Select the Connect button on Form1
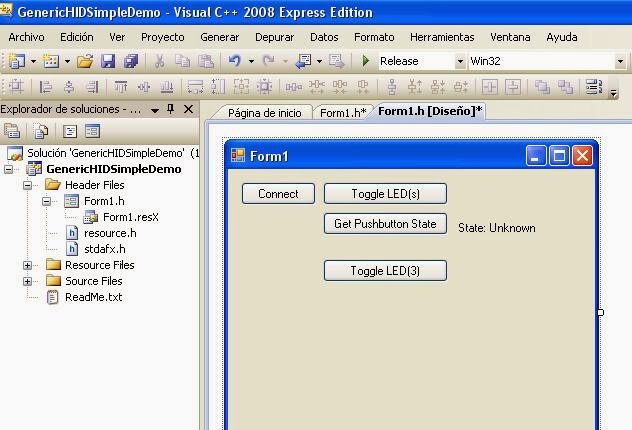The image size is (632, 430). [278, 194]
